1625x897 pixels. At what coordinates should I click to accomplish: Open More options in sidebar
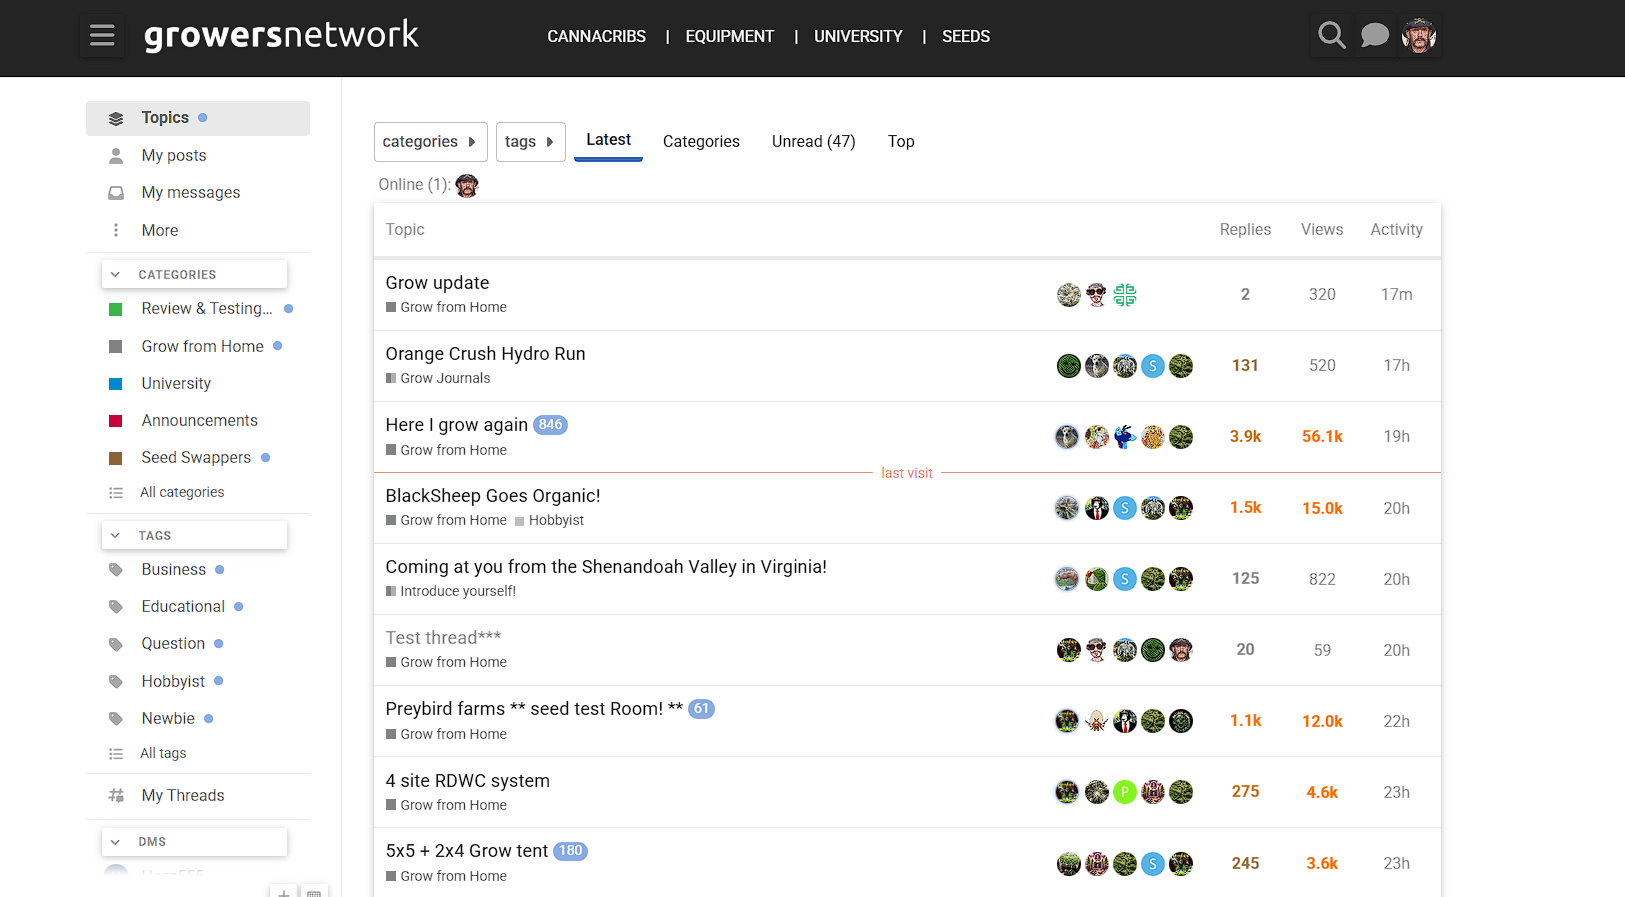[x=159, y=231]
